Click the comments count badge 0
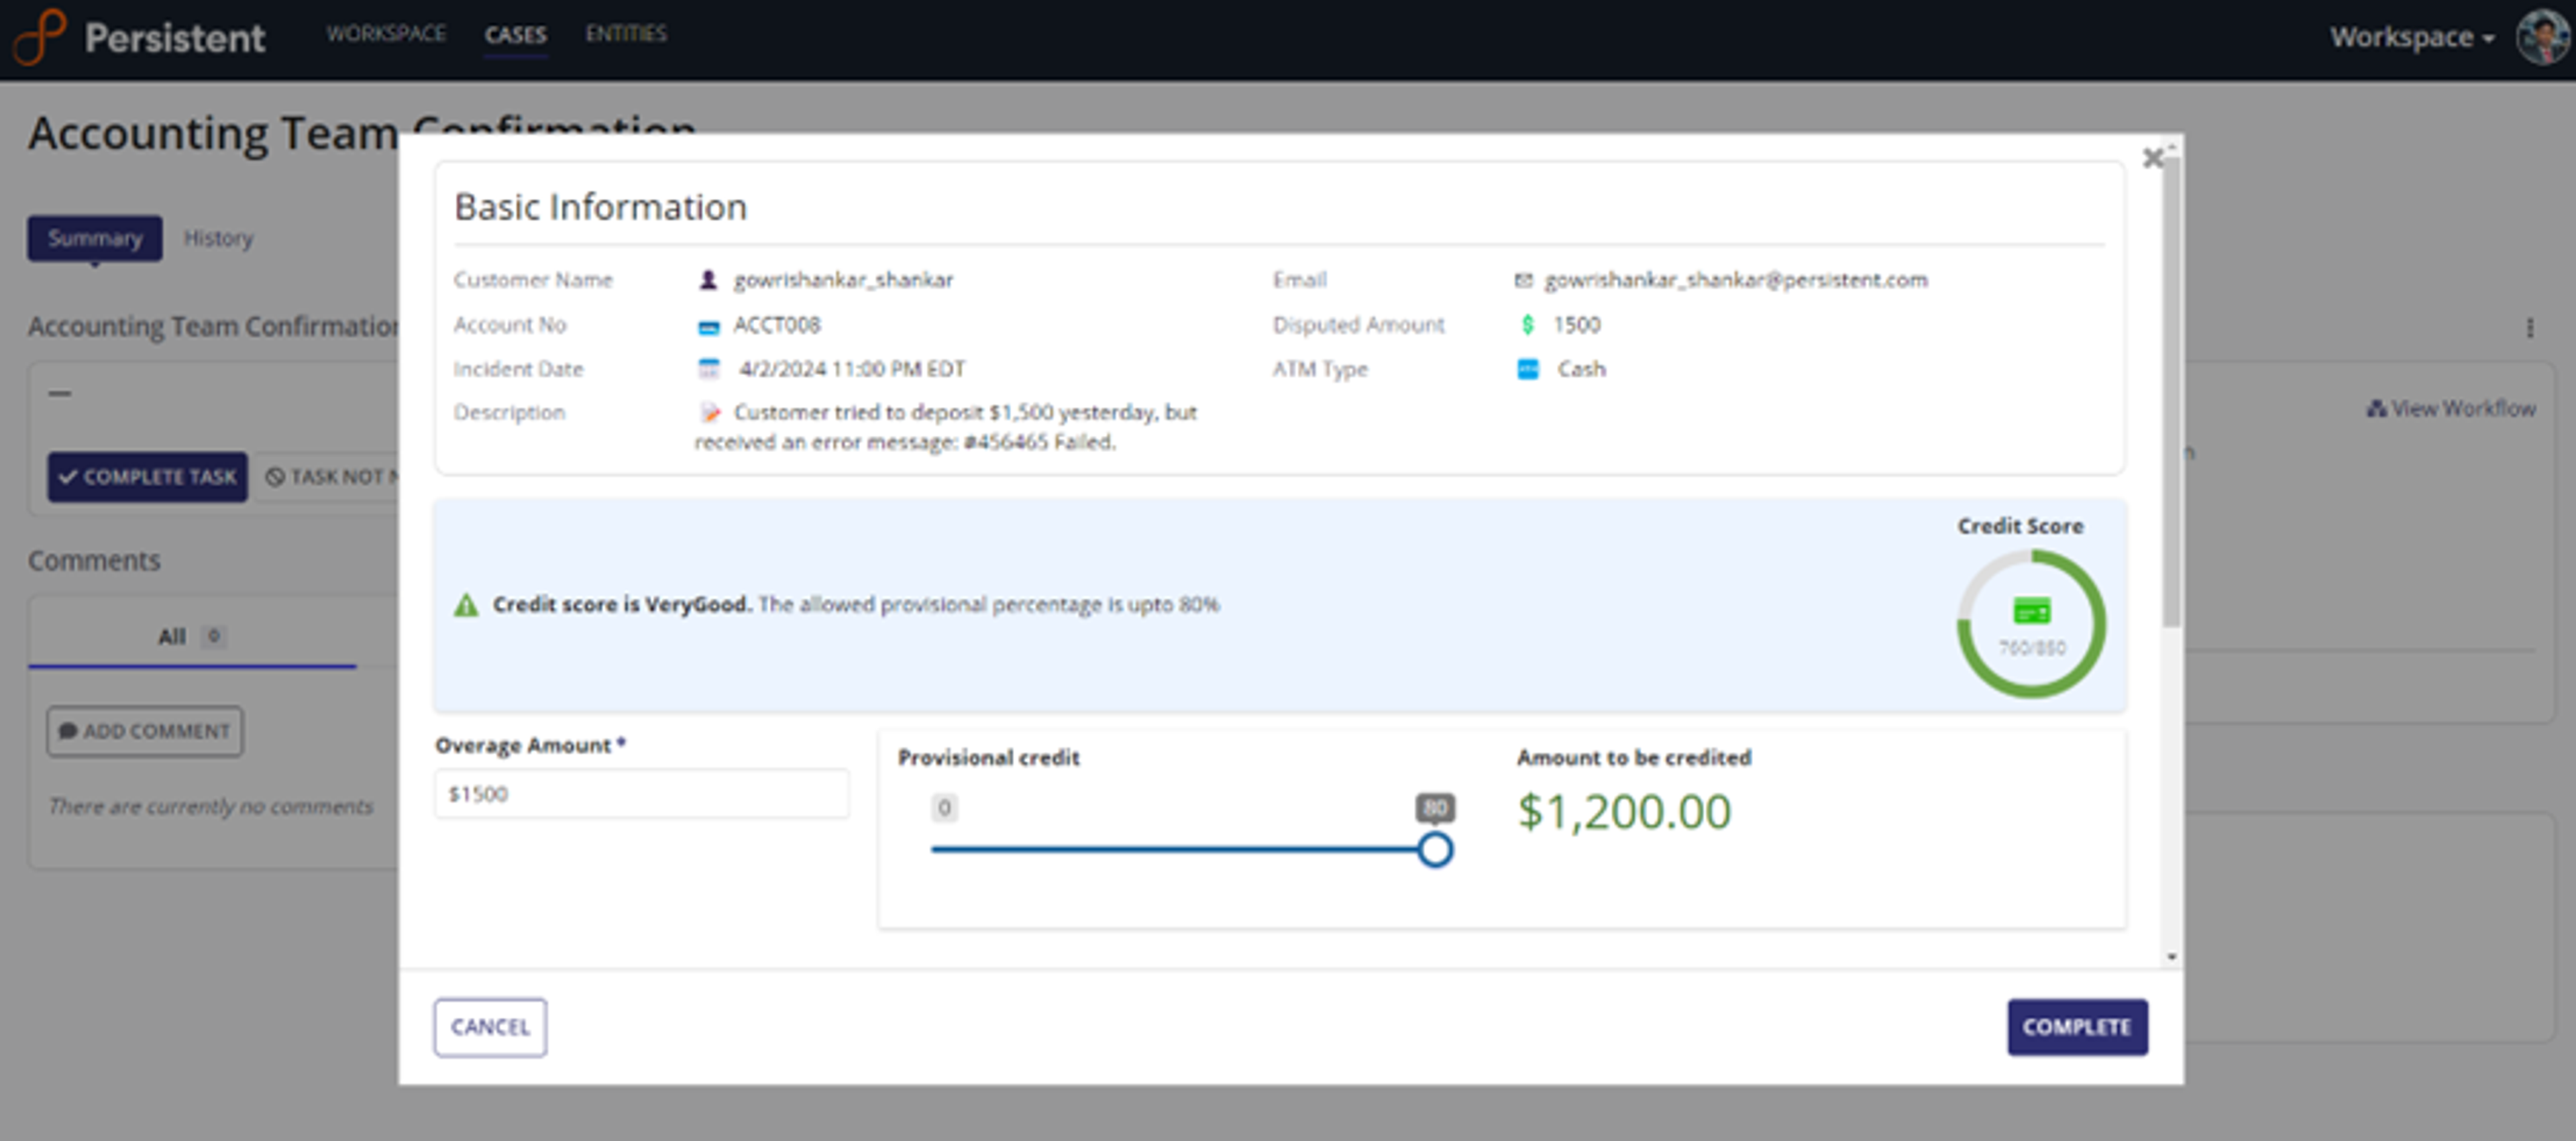The height and width of the screenshot is (1141, 2576). pyautogui.click(x=213, y=636)
